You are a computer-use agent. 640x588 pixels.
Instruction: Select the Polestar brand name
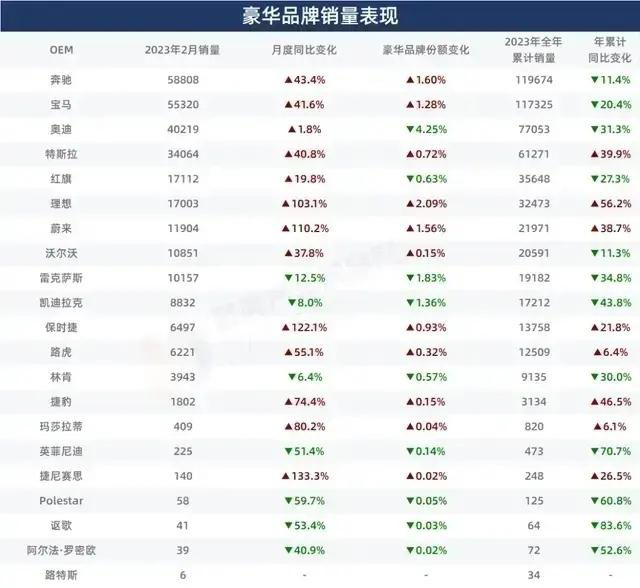pyautogui.click(x=61, y=501)
